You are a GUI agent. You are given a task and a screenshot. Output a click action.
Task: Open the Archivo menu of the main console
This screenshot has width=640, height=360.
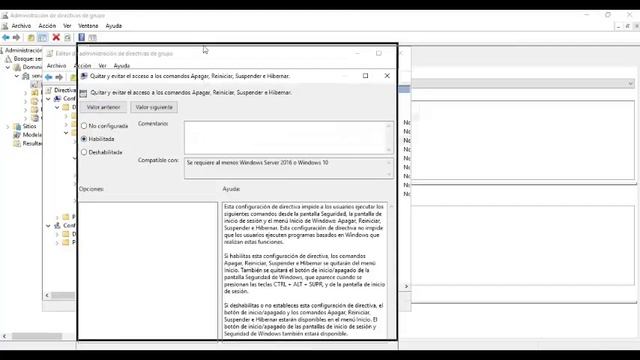[21, 26]
